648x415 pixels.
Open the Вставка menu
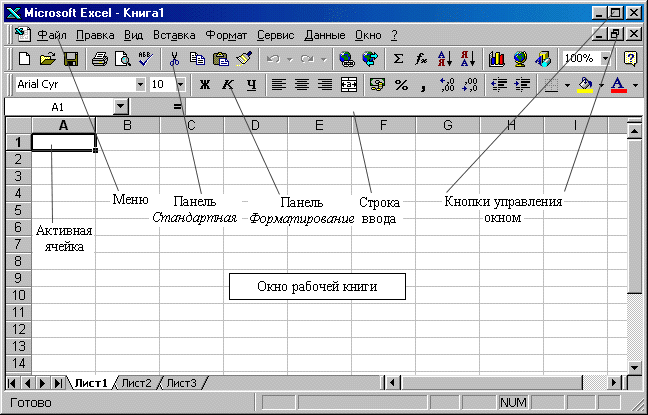pyautogui.click(x=174, y=35)
